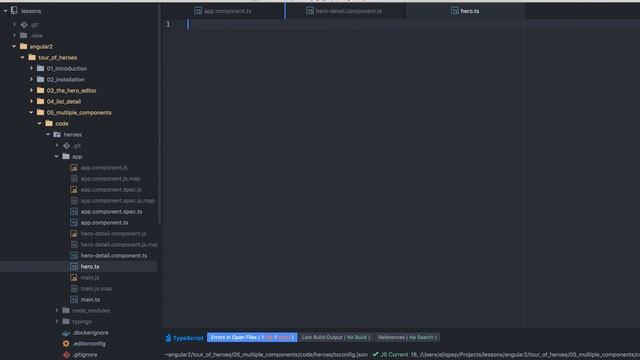640x360 pixels.
Task: Click the JS icon of hero-detail.component.js
Action: point(74,234)
